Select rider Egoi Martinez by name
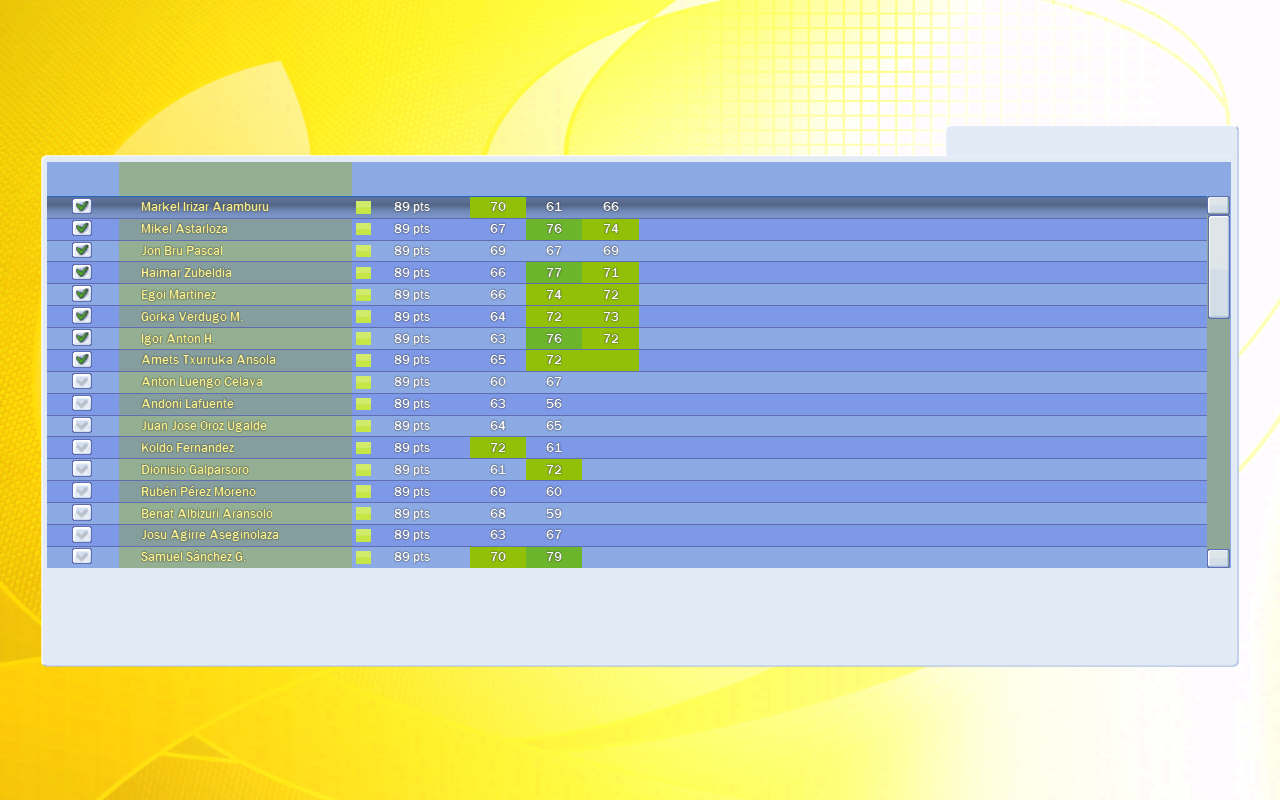 coord(179,295)
